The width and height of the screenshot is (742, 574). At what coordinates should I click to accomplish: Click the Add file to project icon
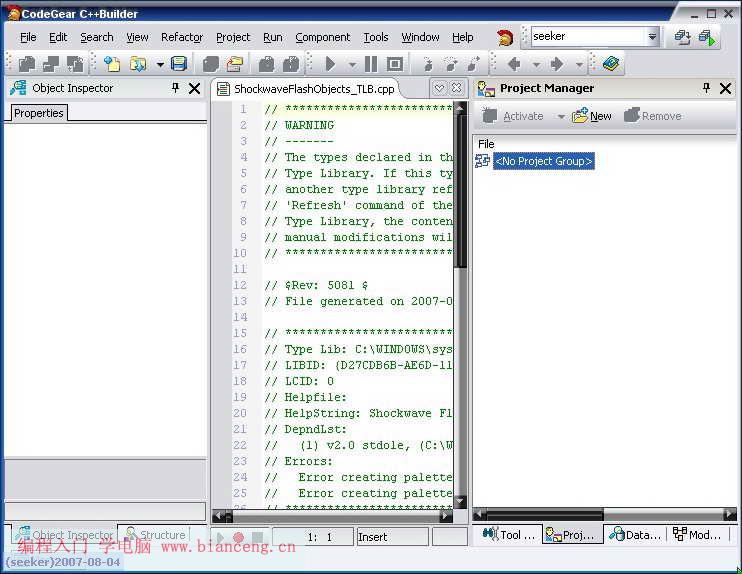[x=266, y=64]
